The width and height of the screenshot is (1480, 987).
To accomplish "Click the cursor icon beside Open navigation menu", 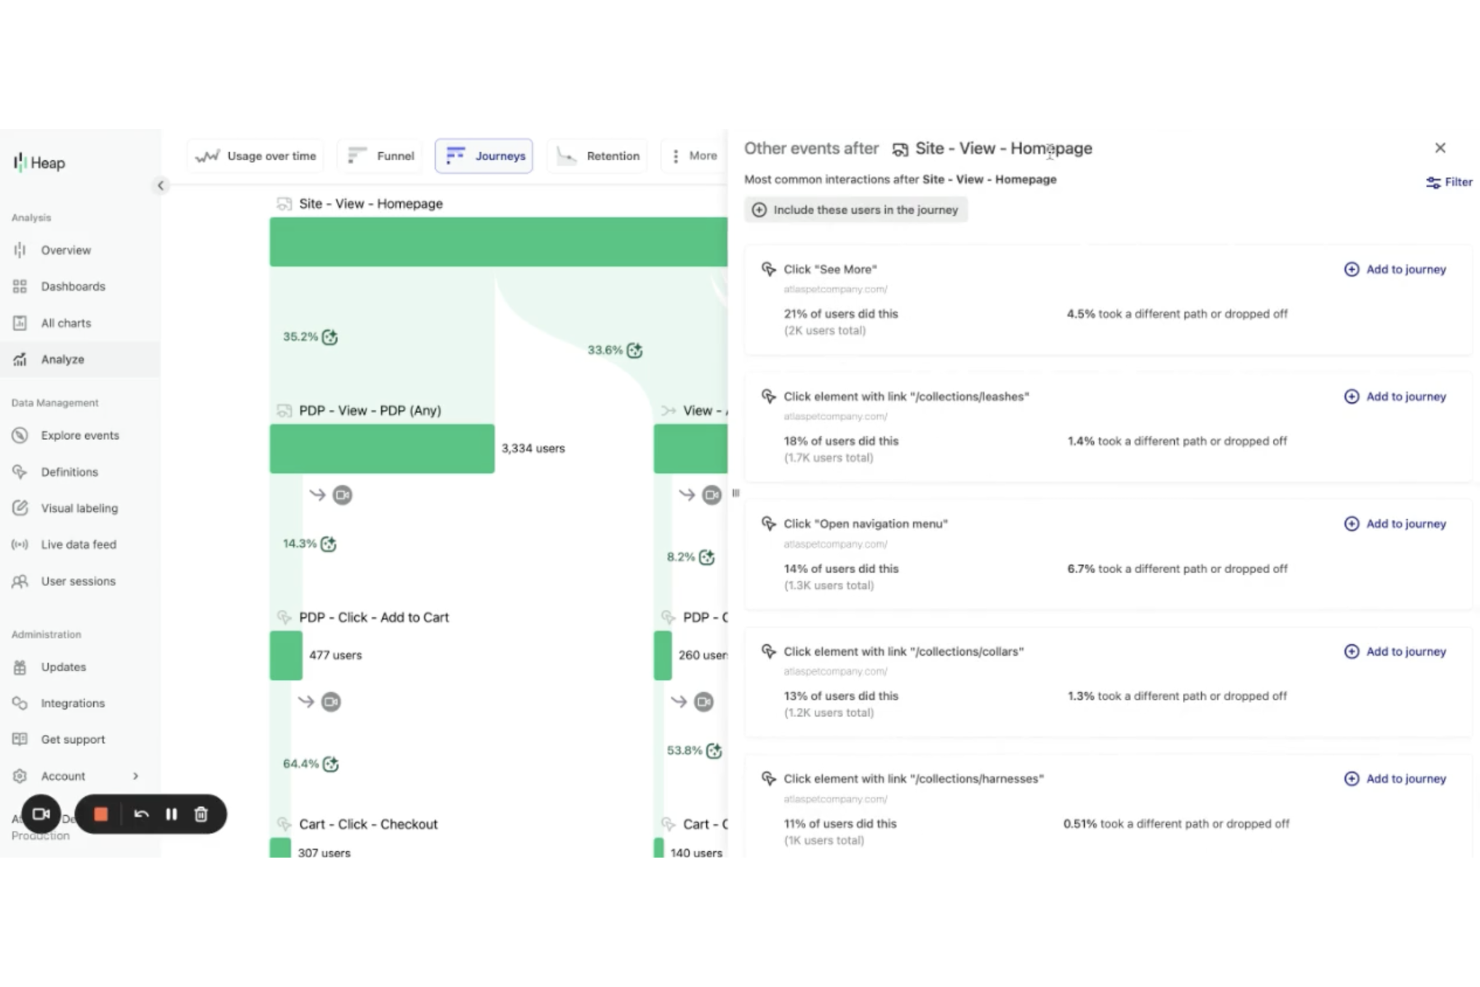I will click(768, 524).
